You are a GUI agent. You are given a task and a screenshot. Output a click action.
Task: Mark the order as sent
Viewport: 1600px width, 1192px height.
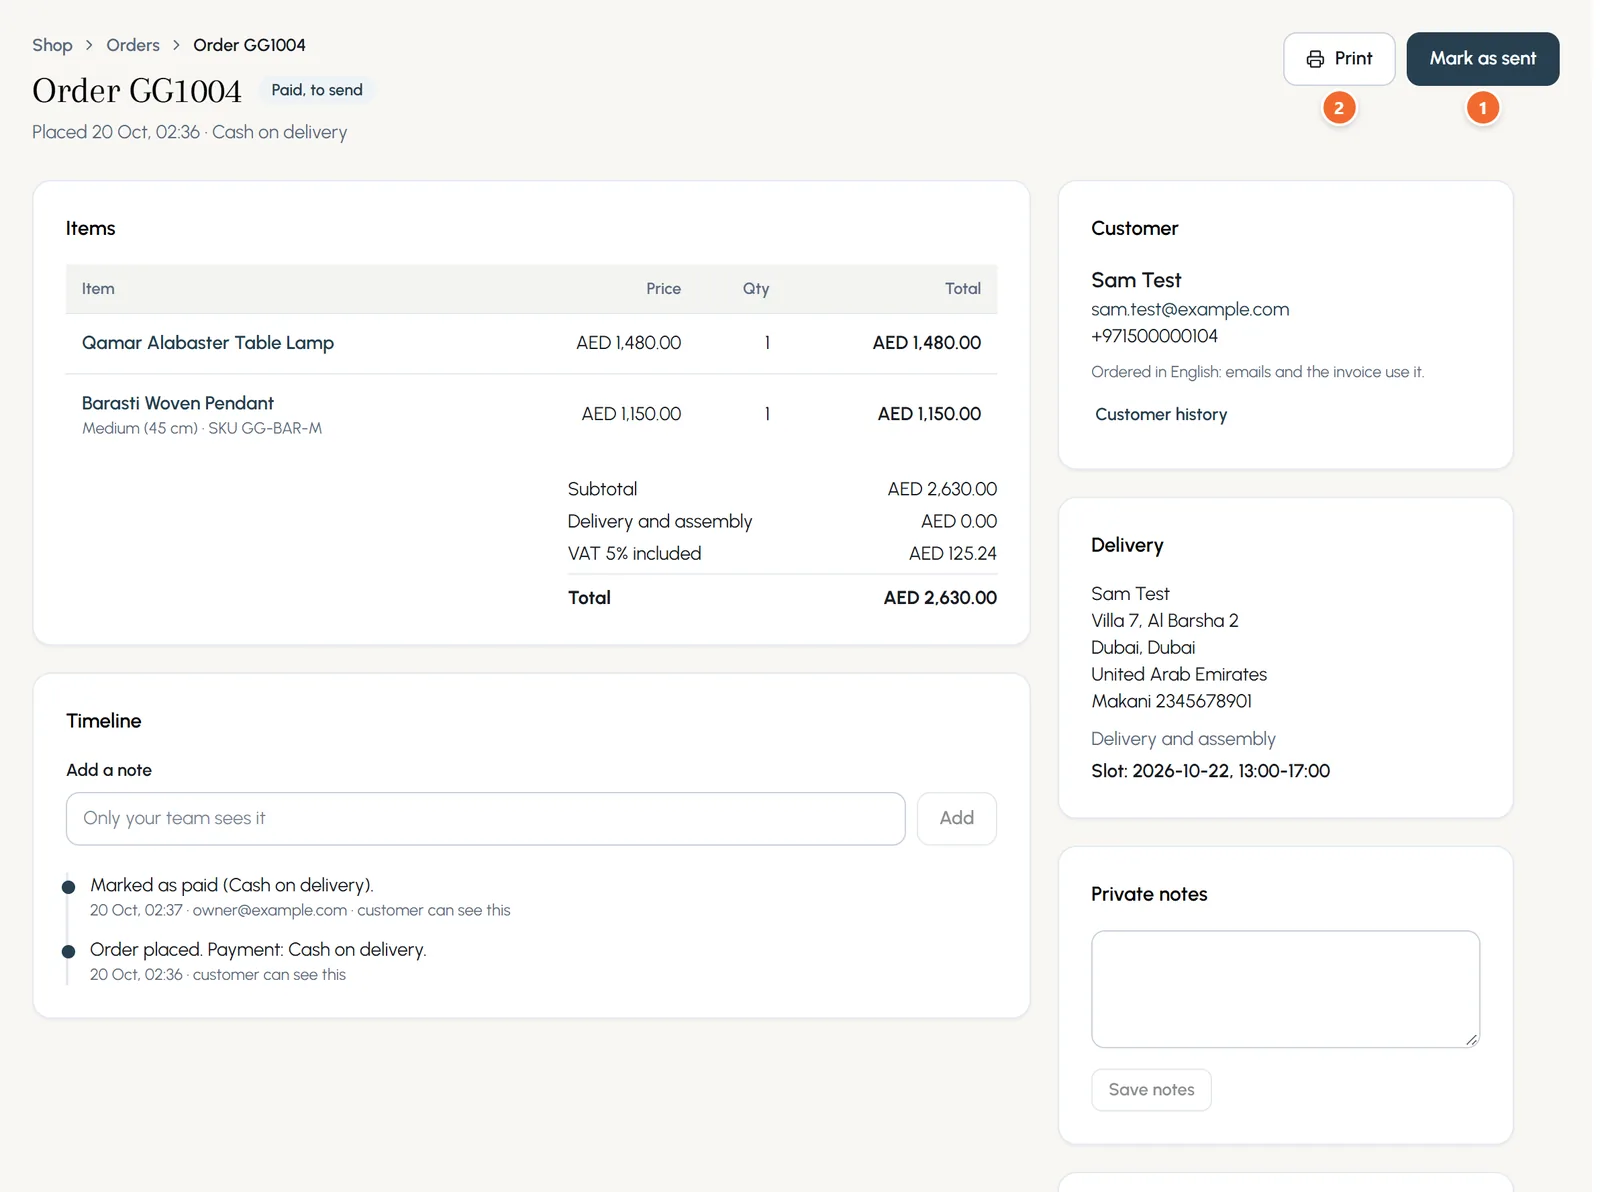(x=1482, y=59)
